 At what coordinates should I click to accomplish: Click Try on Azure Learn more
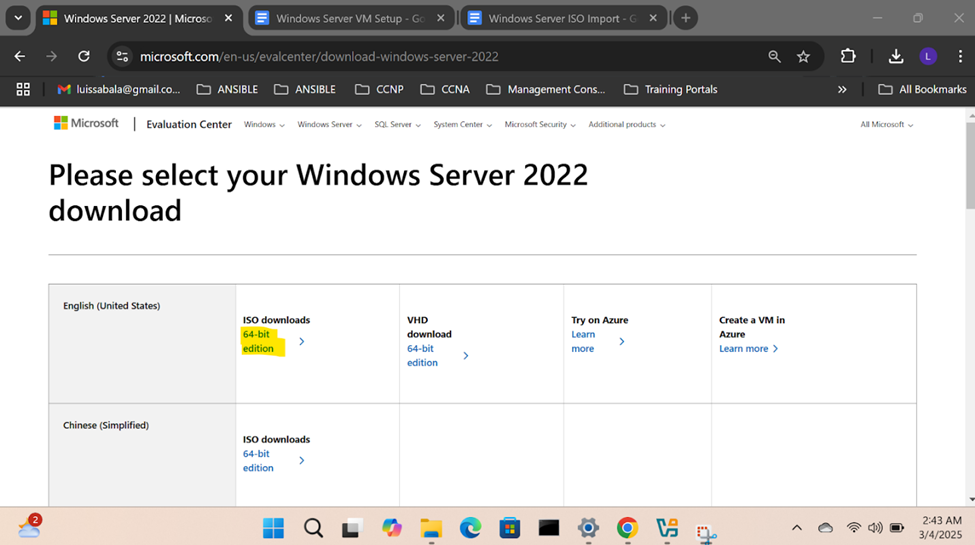598,342
